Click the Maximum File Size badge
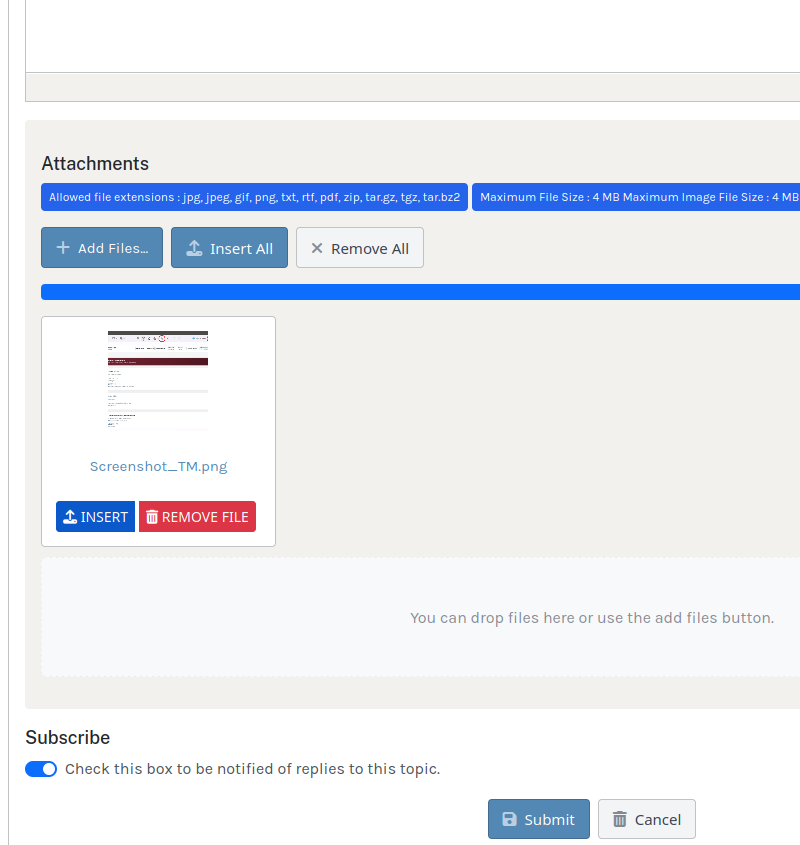 point(636,197)
